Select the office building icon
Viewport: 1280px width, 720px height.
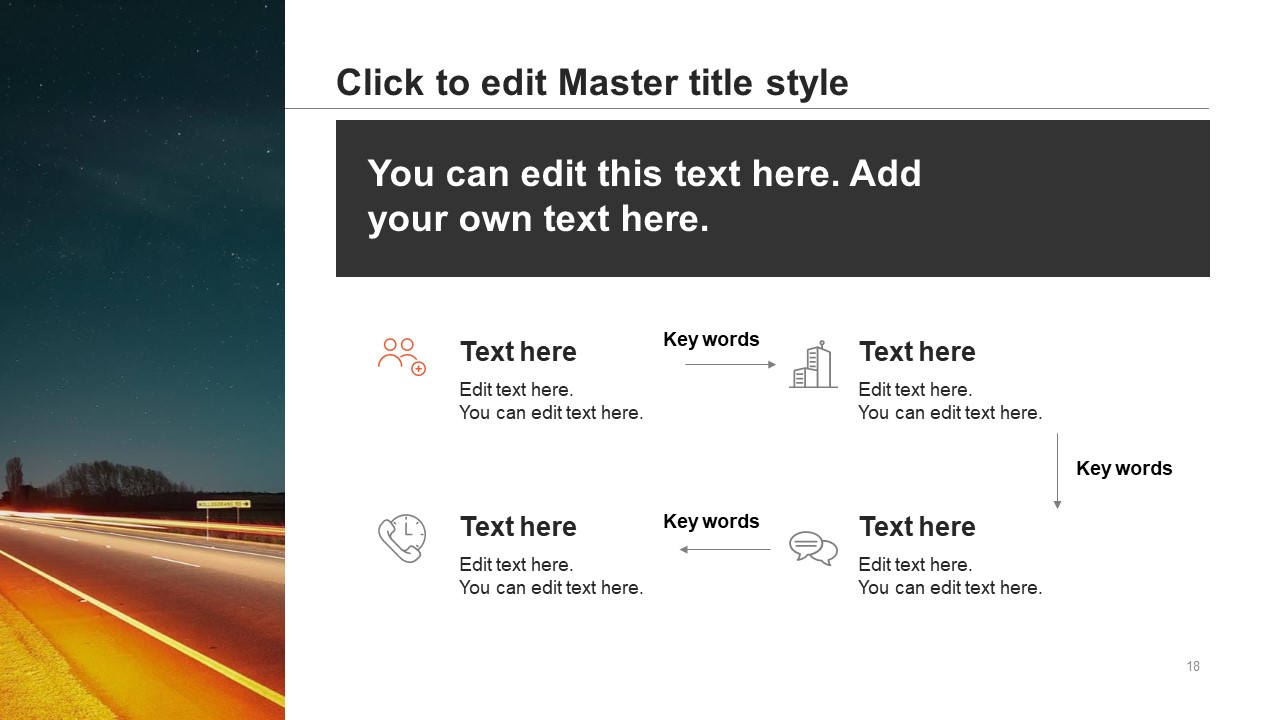(x=813, y=364)
